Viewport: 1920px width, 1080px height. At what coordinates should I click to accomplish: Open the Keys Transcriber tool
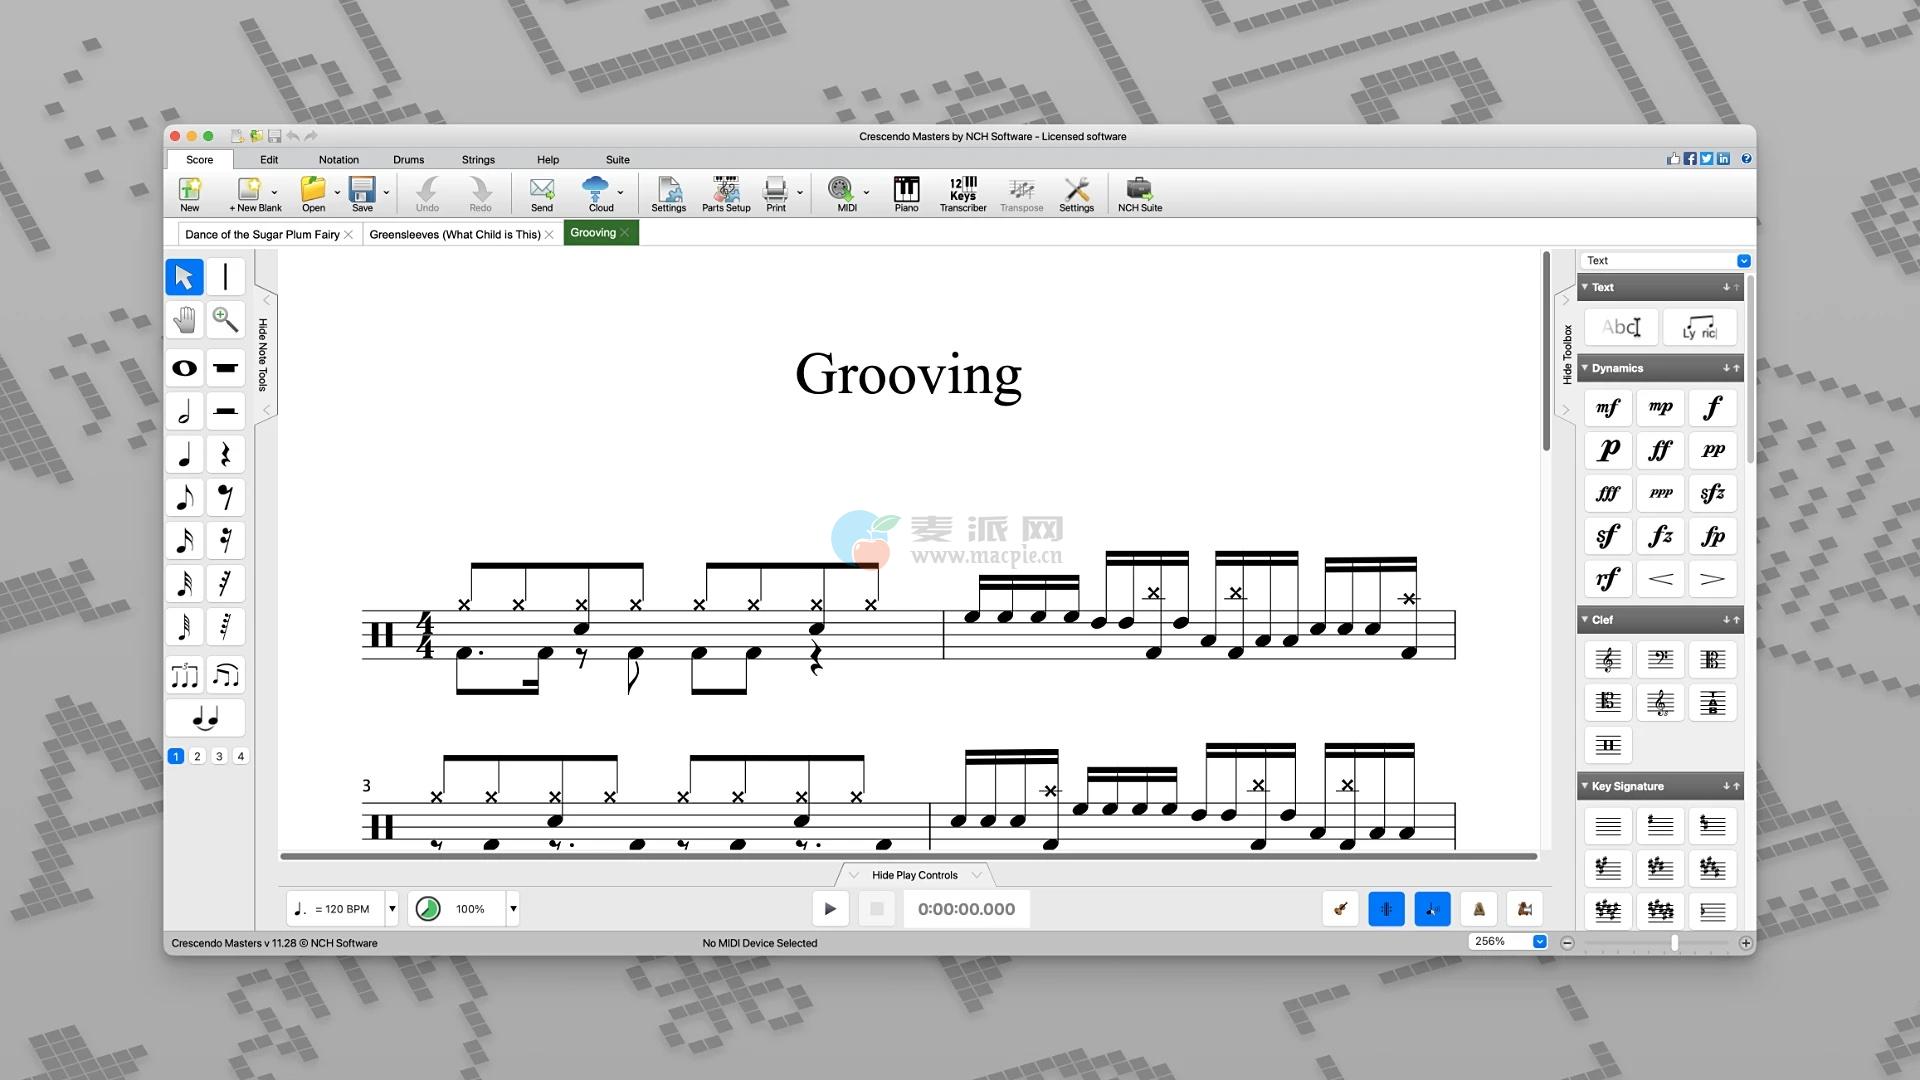tap(962, 194)
